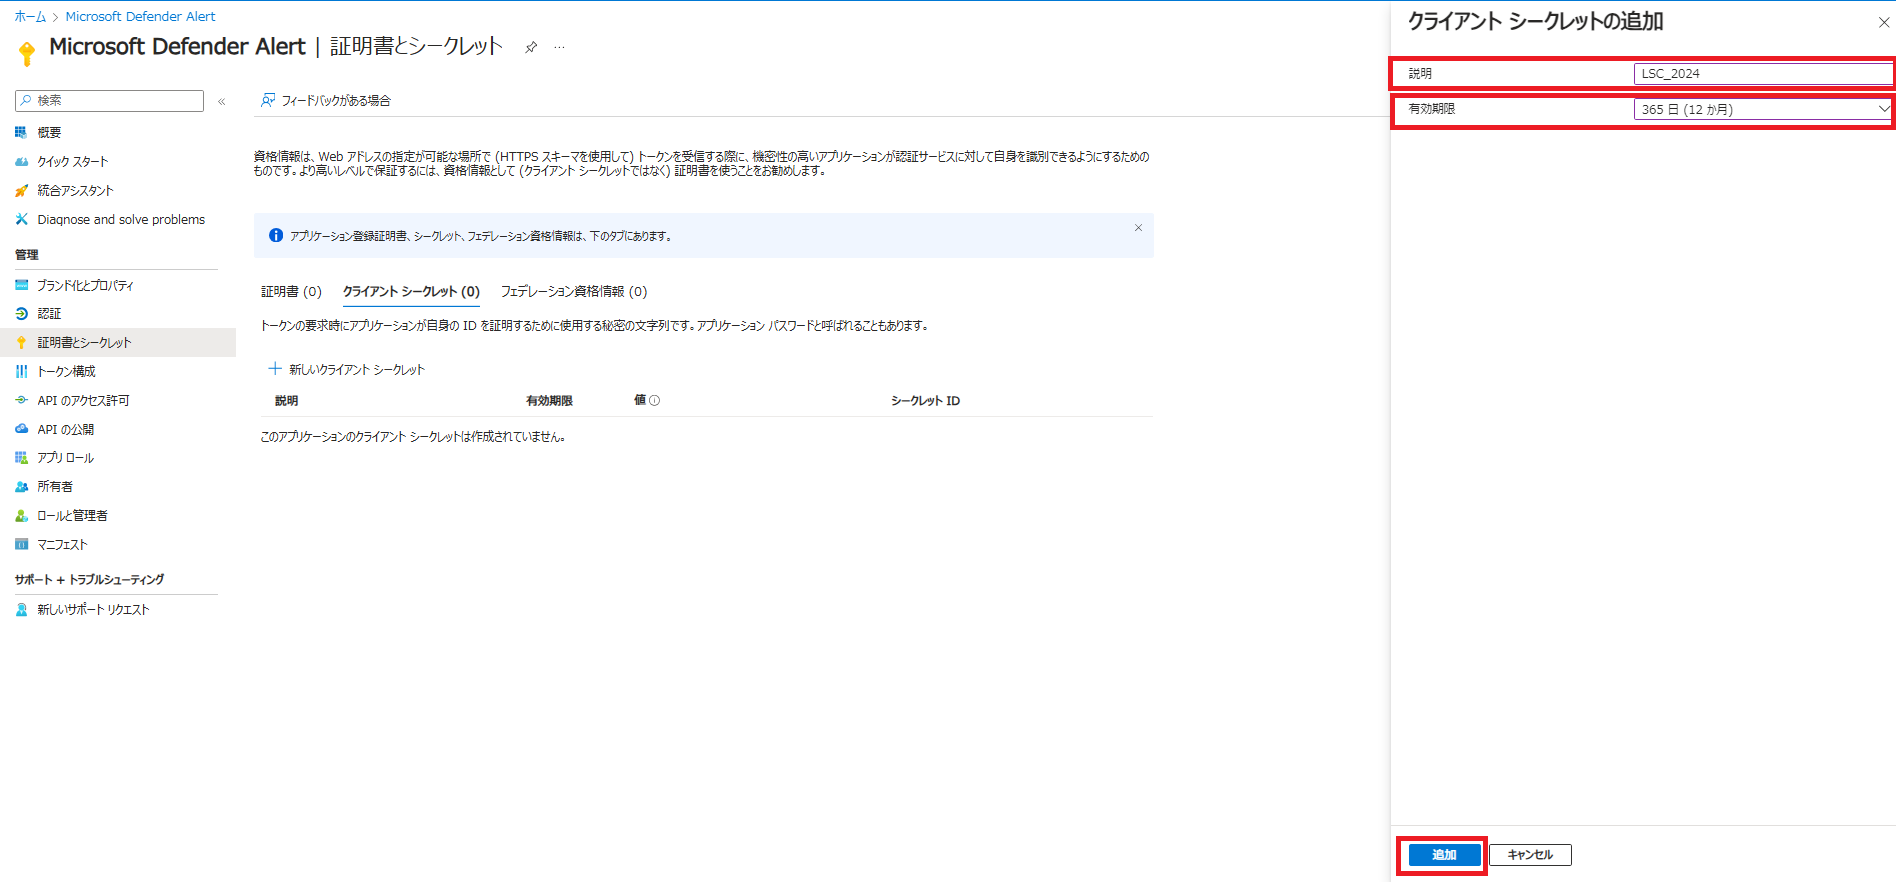Collapse the sidebar with the double chevron
The width and height of the screenshot is (1896, 882).
pos(222,101)
